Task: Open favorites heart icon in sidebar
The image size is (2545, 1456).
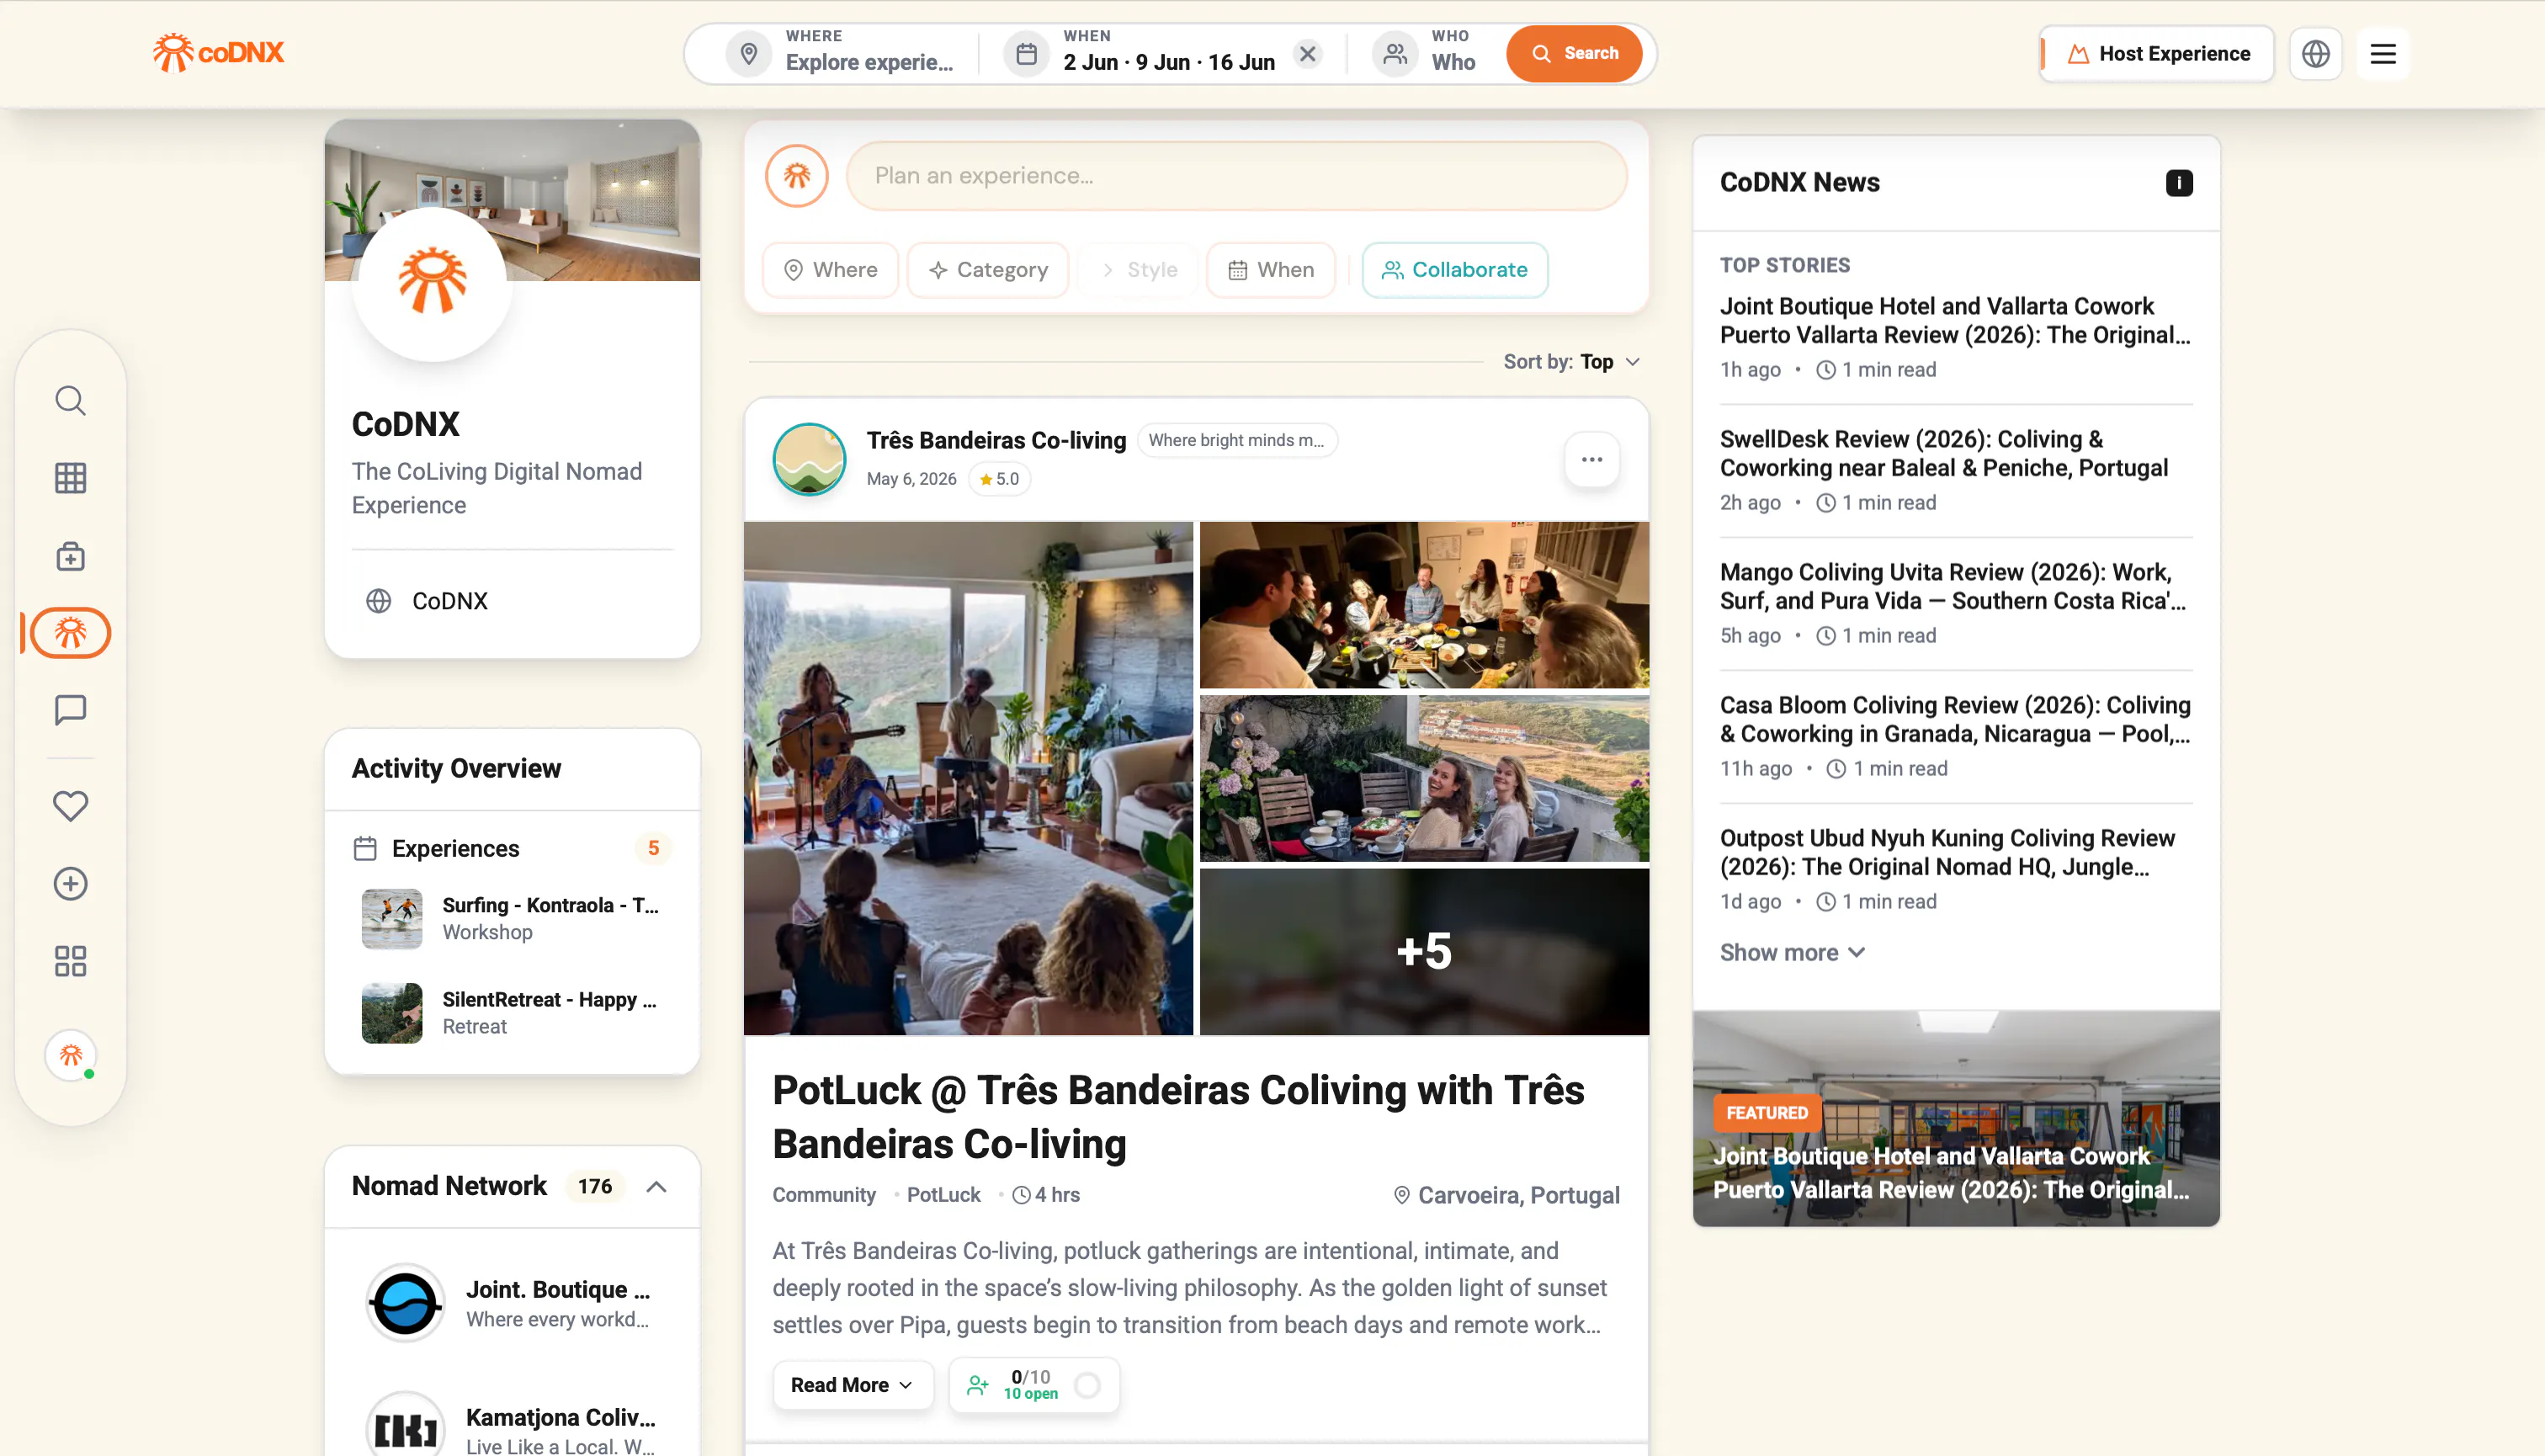Action: (70, 806)
